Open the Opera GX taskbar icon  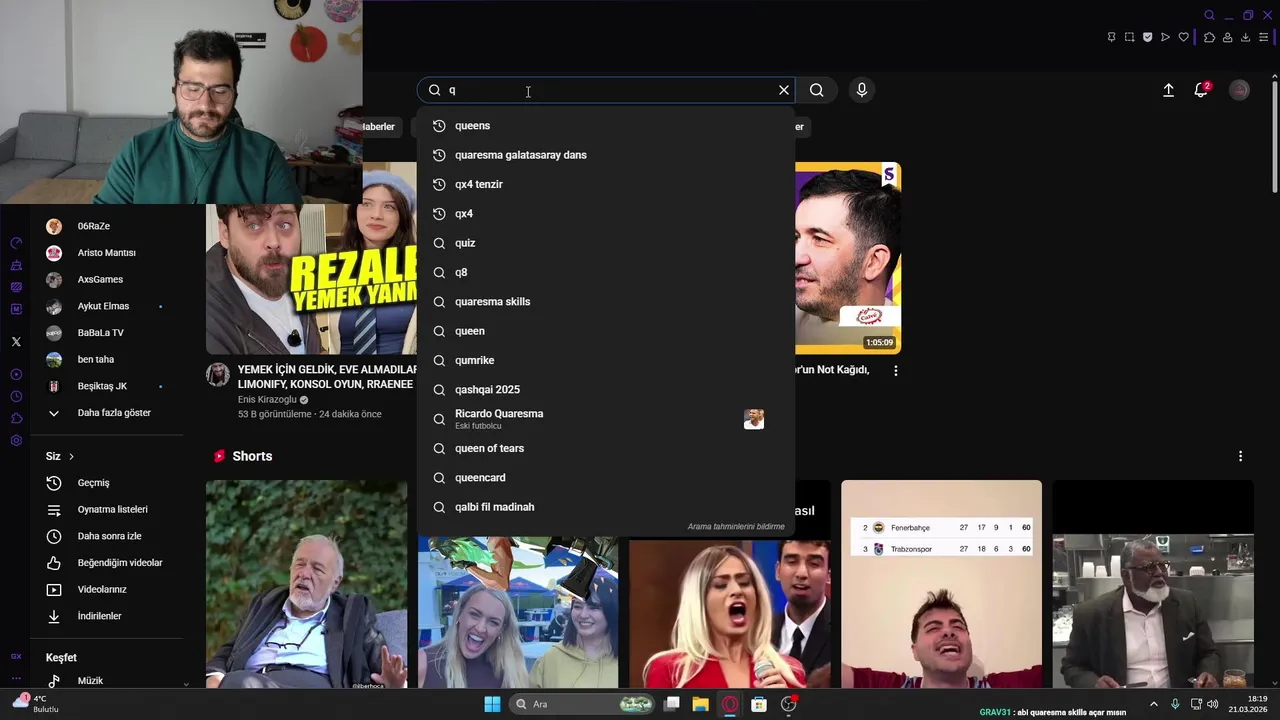(x=730, y=704)
